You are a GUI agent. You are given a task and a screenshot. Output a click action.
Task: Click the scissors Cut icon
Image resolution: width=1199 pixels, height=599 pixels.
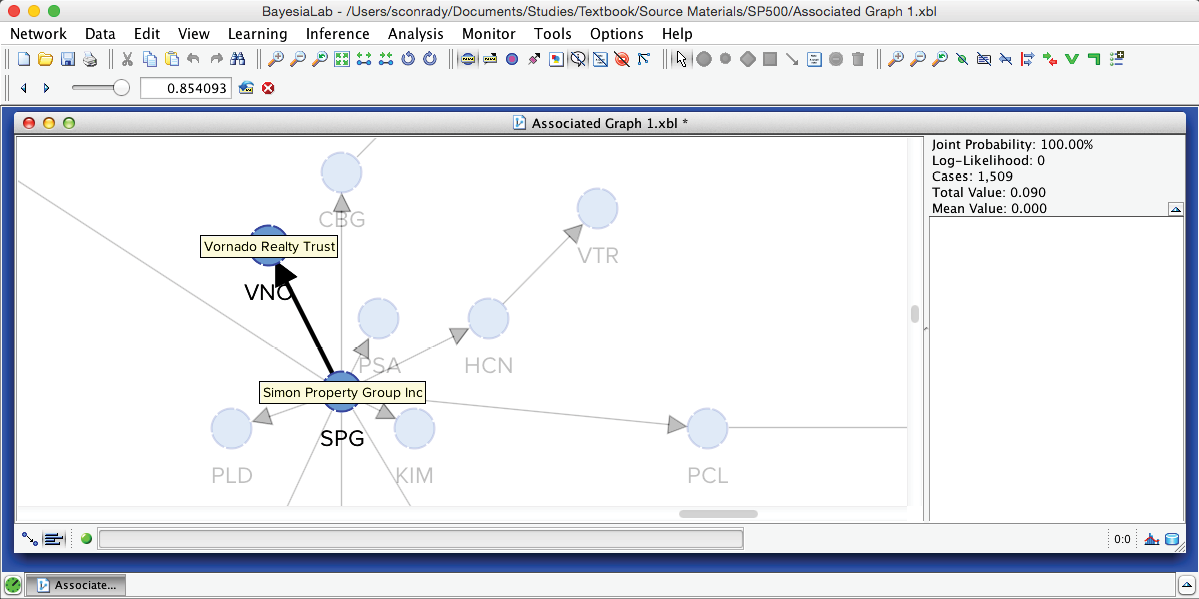[x=128, y=59]
